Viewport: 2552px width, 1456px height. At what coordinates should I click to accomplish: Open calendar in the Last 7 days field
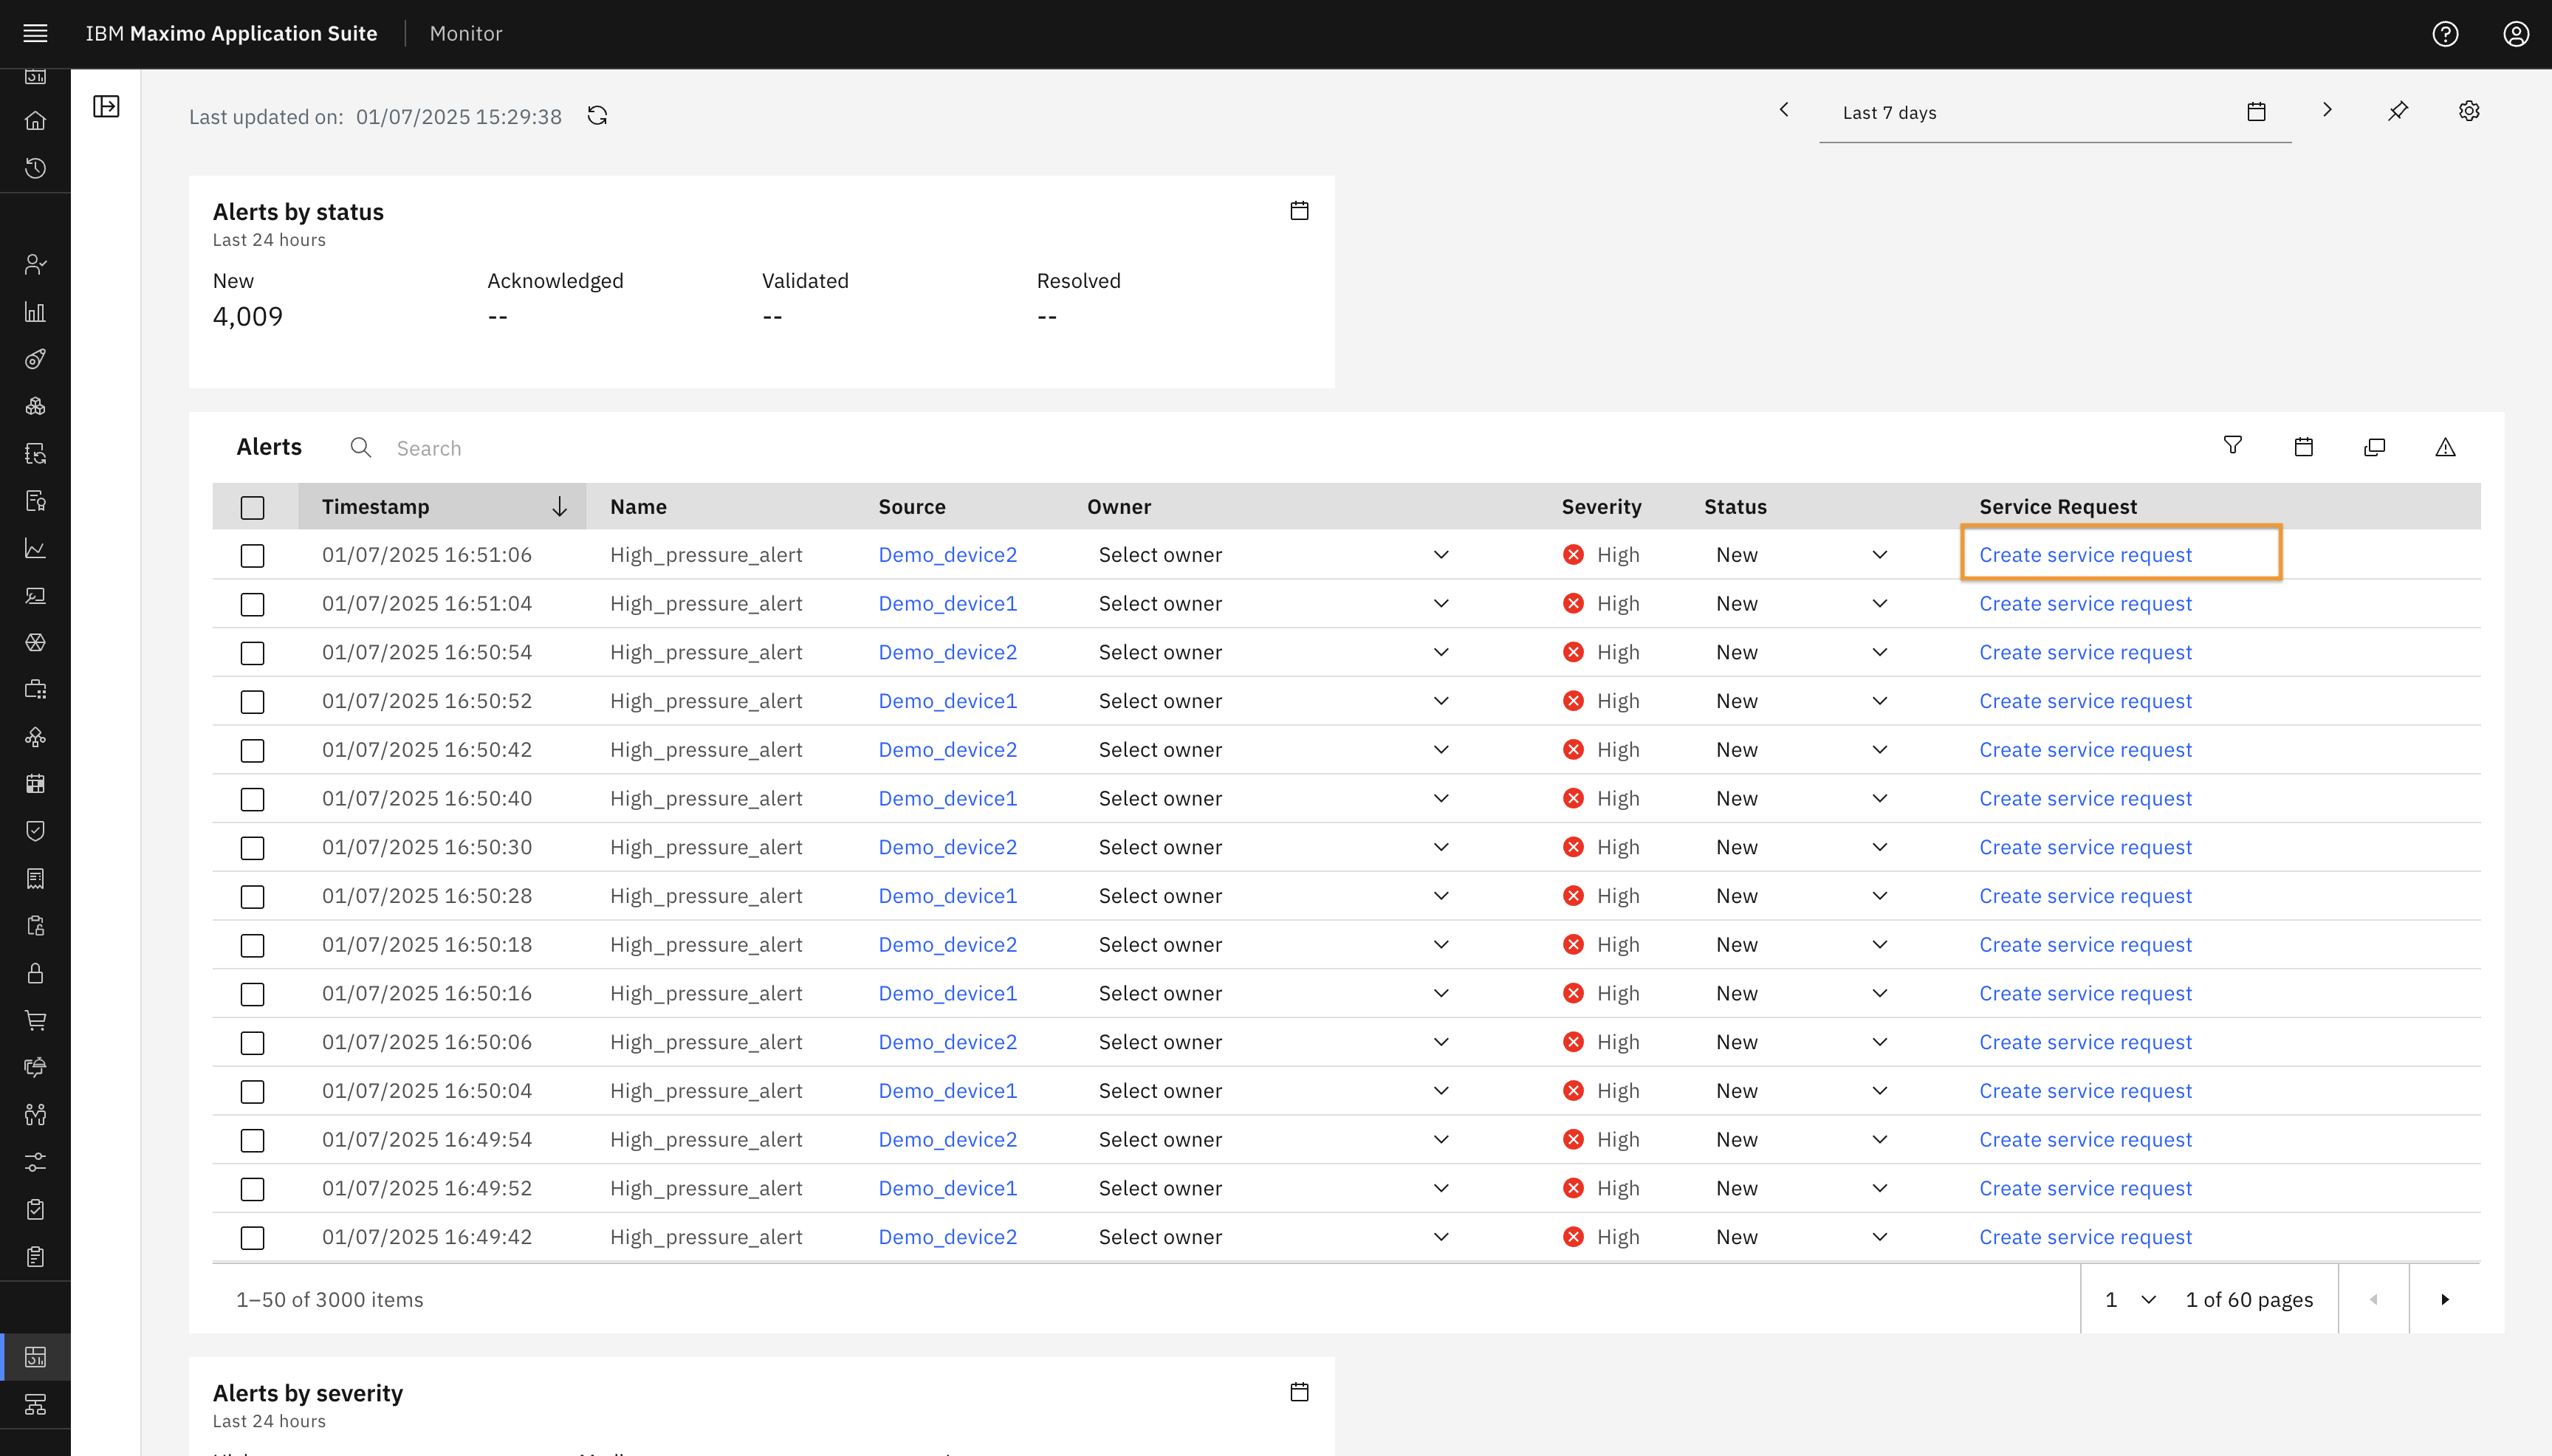(2256, 112)
